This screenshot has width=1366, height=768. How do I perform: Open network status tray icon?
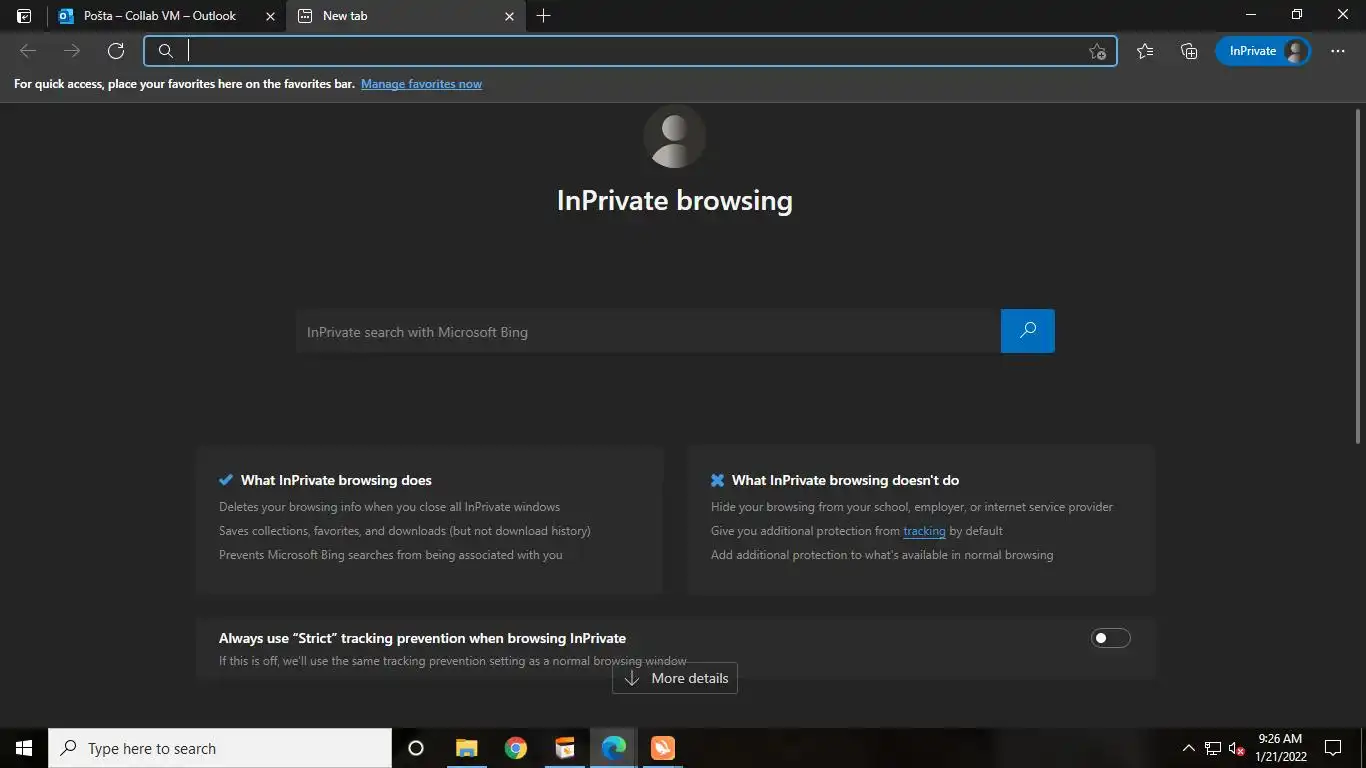(x=1213, y=748)
